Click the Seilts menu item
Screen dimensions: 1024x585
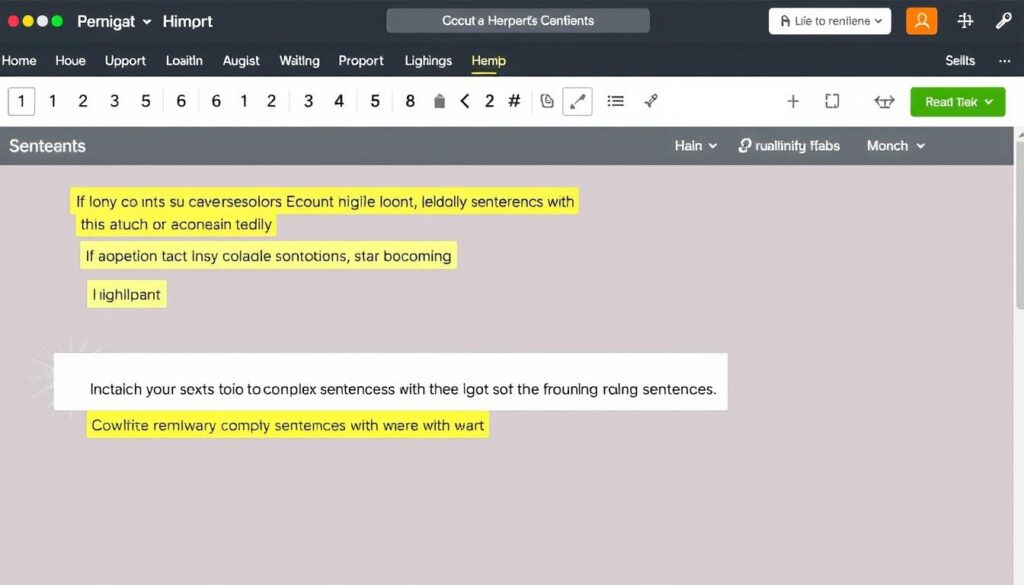point(960,61)
